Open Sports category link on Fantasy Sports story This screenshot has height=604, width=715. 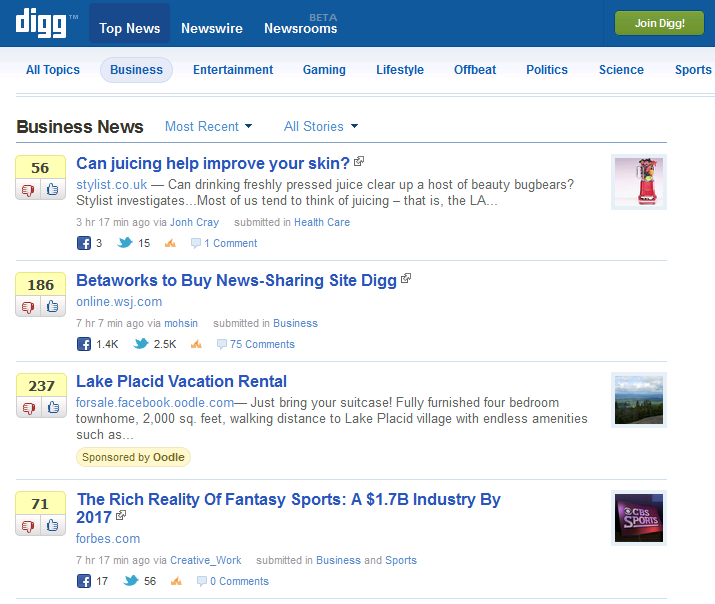pyautogui.click(x=401, y=560)
